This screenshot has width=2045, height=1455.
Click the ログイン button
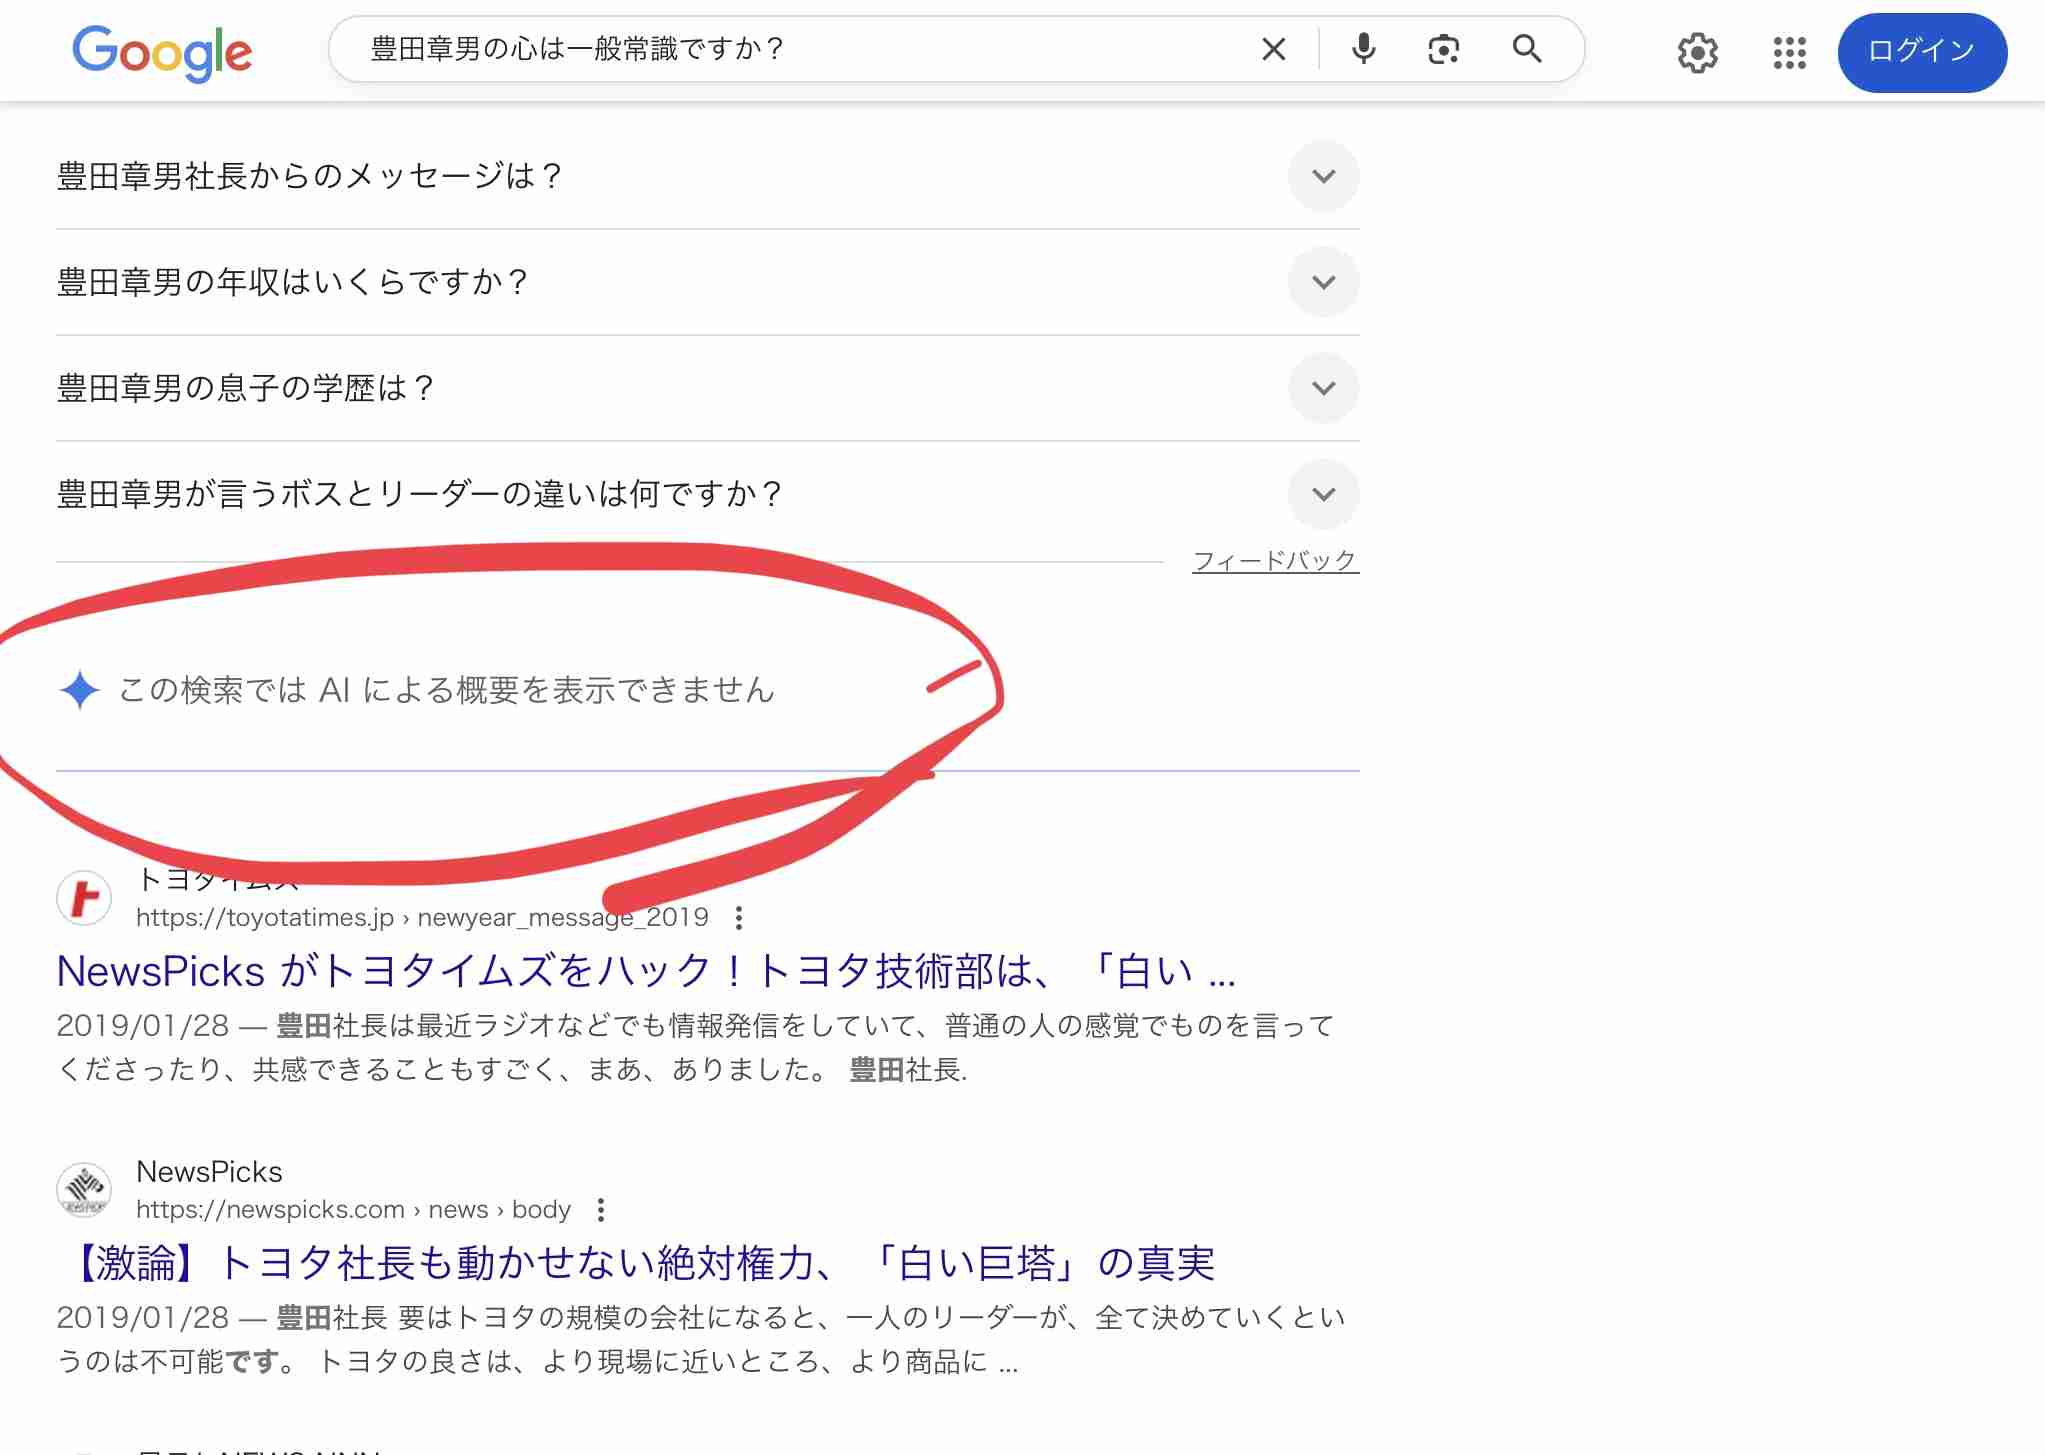pos(1921,52)
